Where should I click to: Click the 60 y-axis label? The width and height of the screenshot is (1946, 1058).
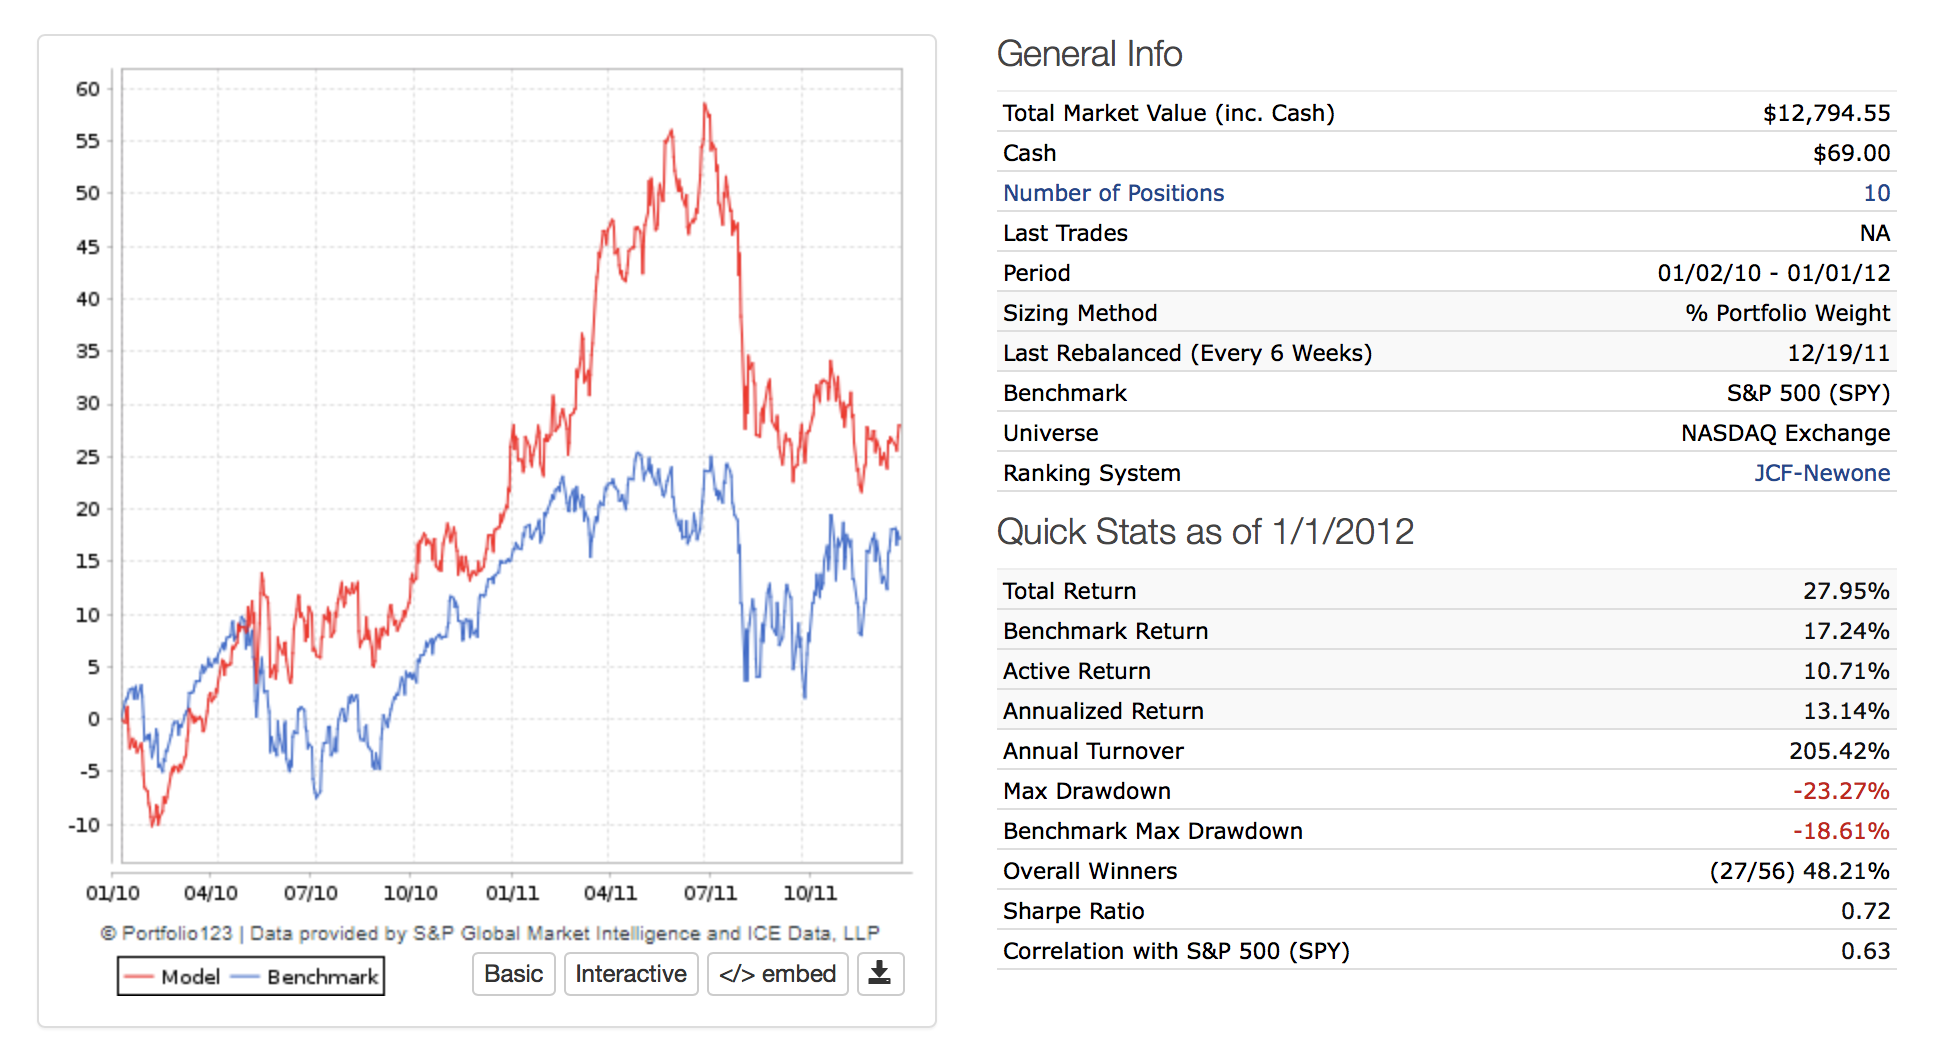88,89
